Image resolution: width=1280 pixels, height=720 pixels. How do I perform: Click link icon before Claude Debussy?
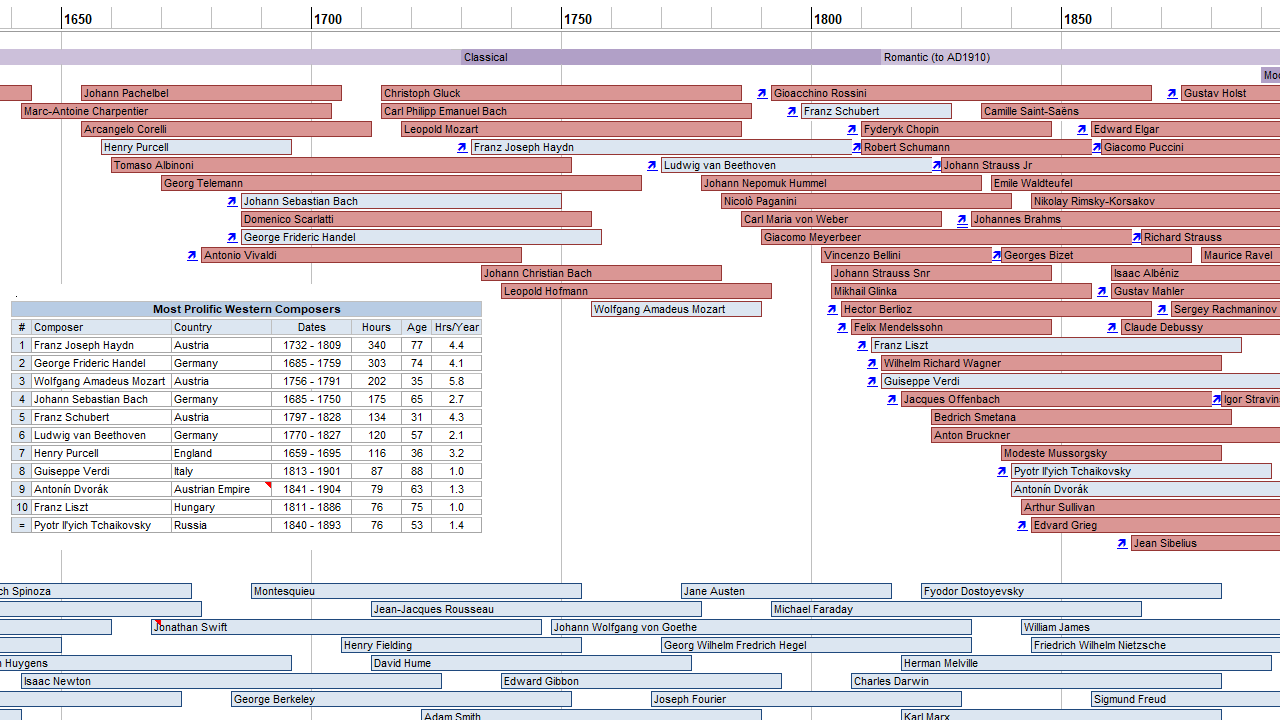pyautogui.click(x=1112, y=327)
